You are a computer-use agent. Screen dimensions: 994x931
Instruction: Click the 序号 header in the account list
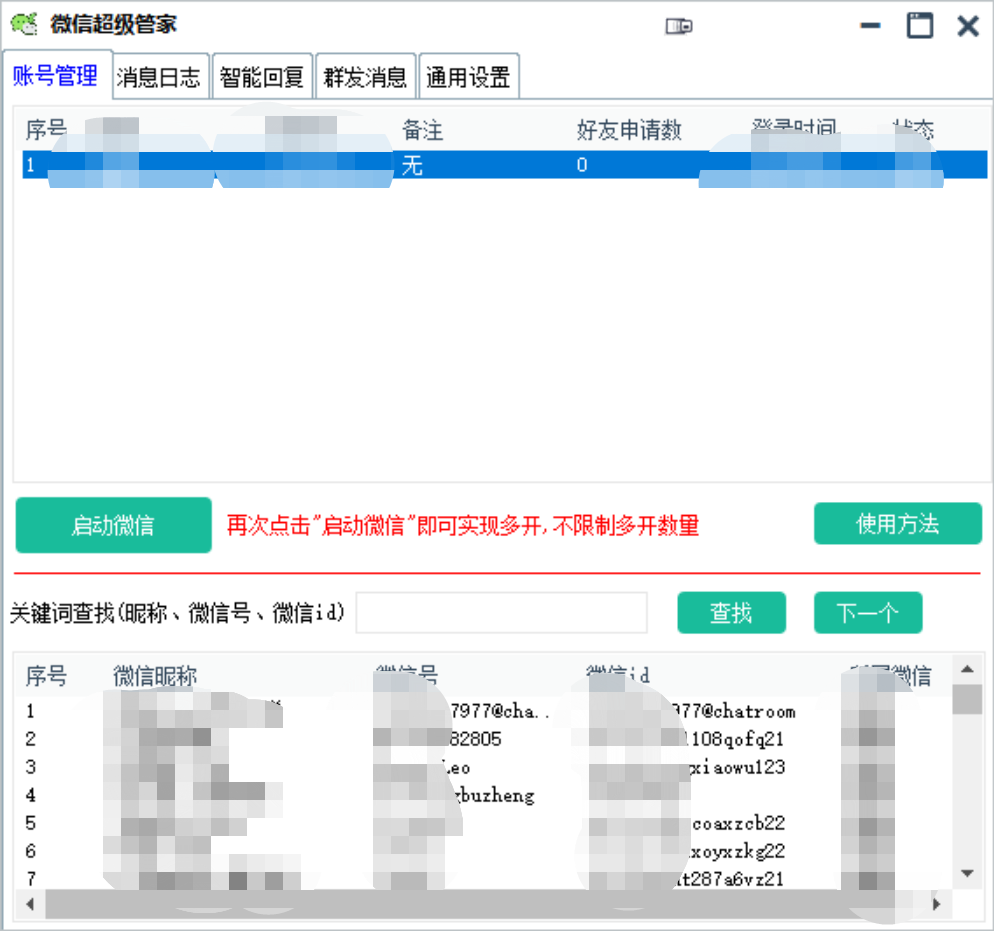coord(46,131)
